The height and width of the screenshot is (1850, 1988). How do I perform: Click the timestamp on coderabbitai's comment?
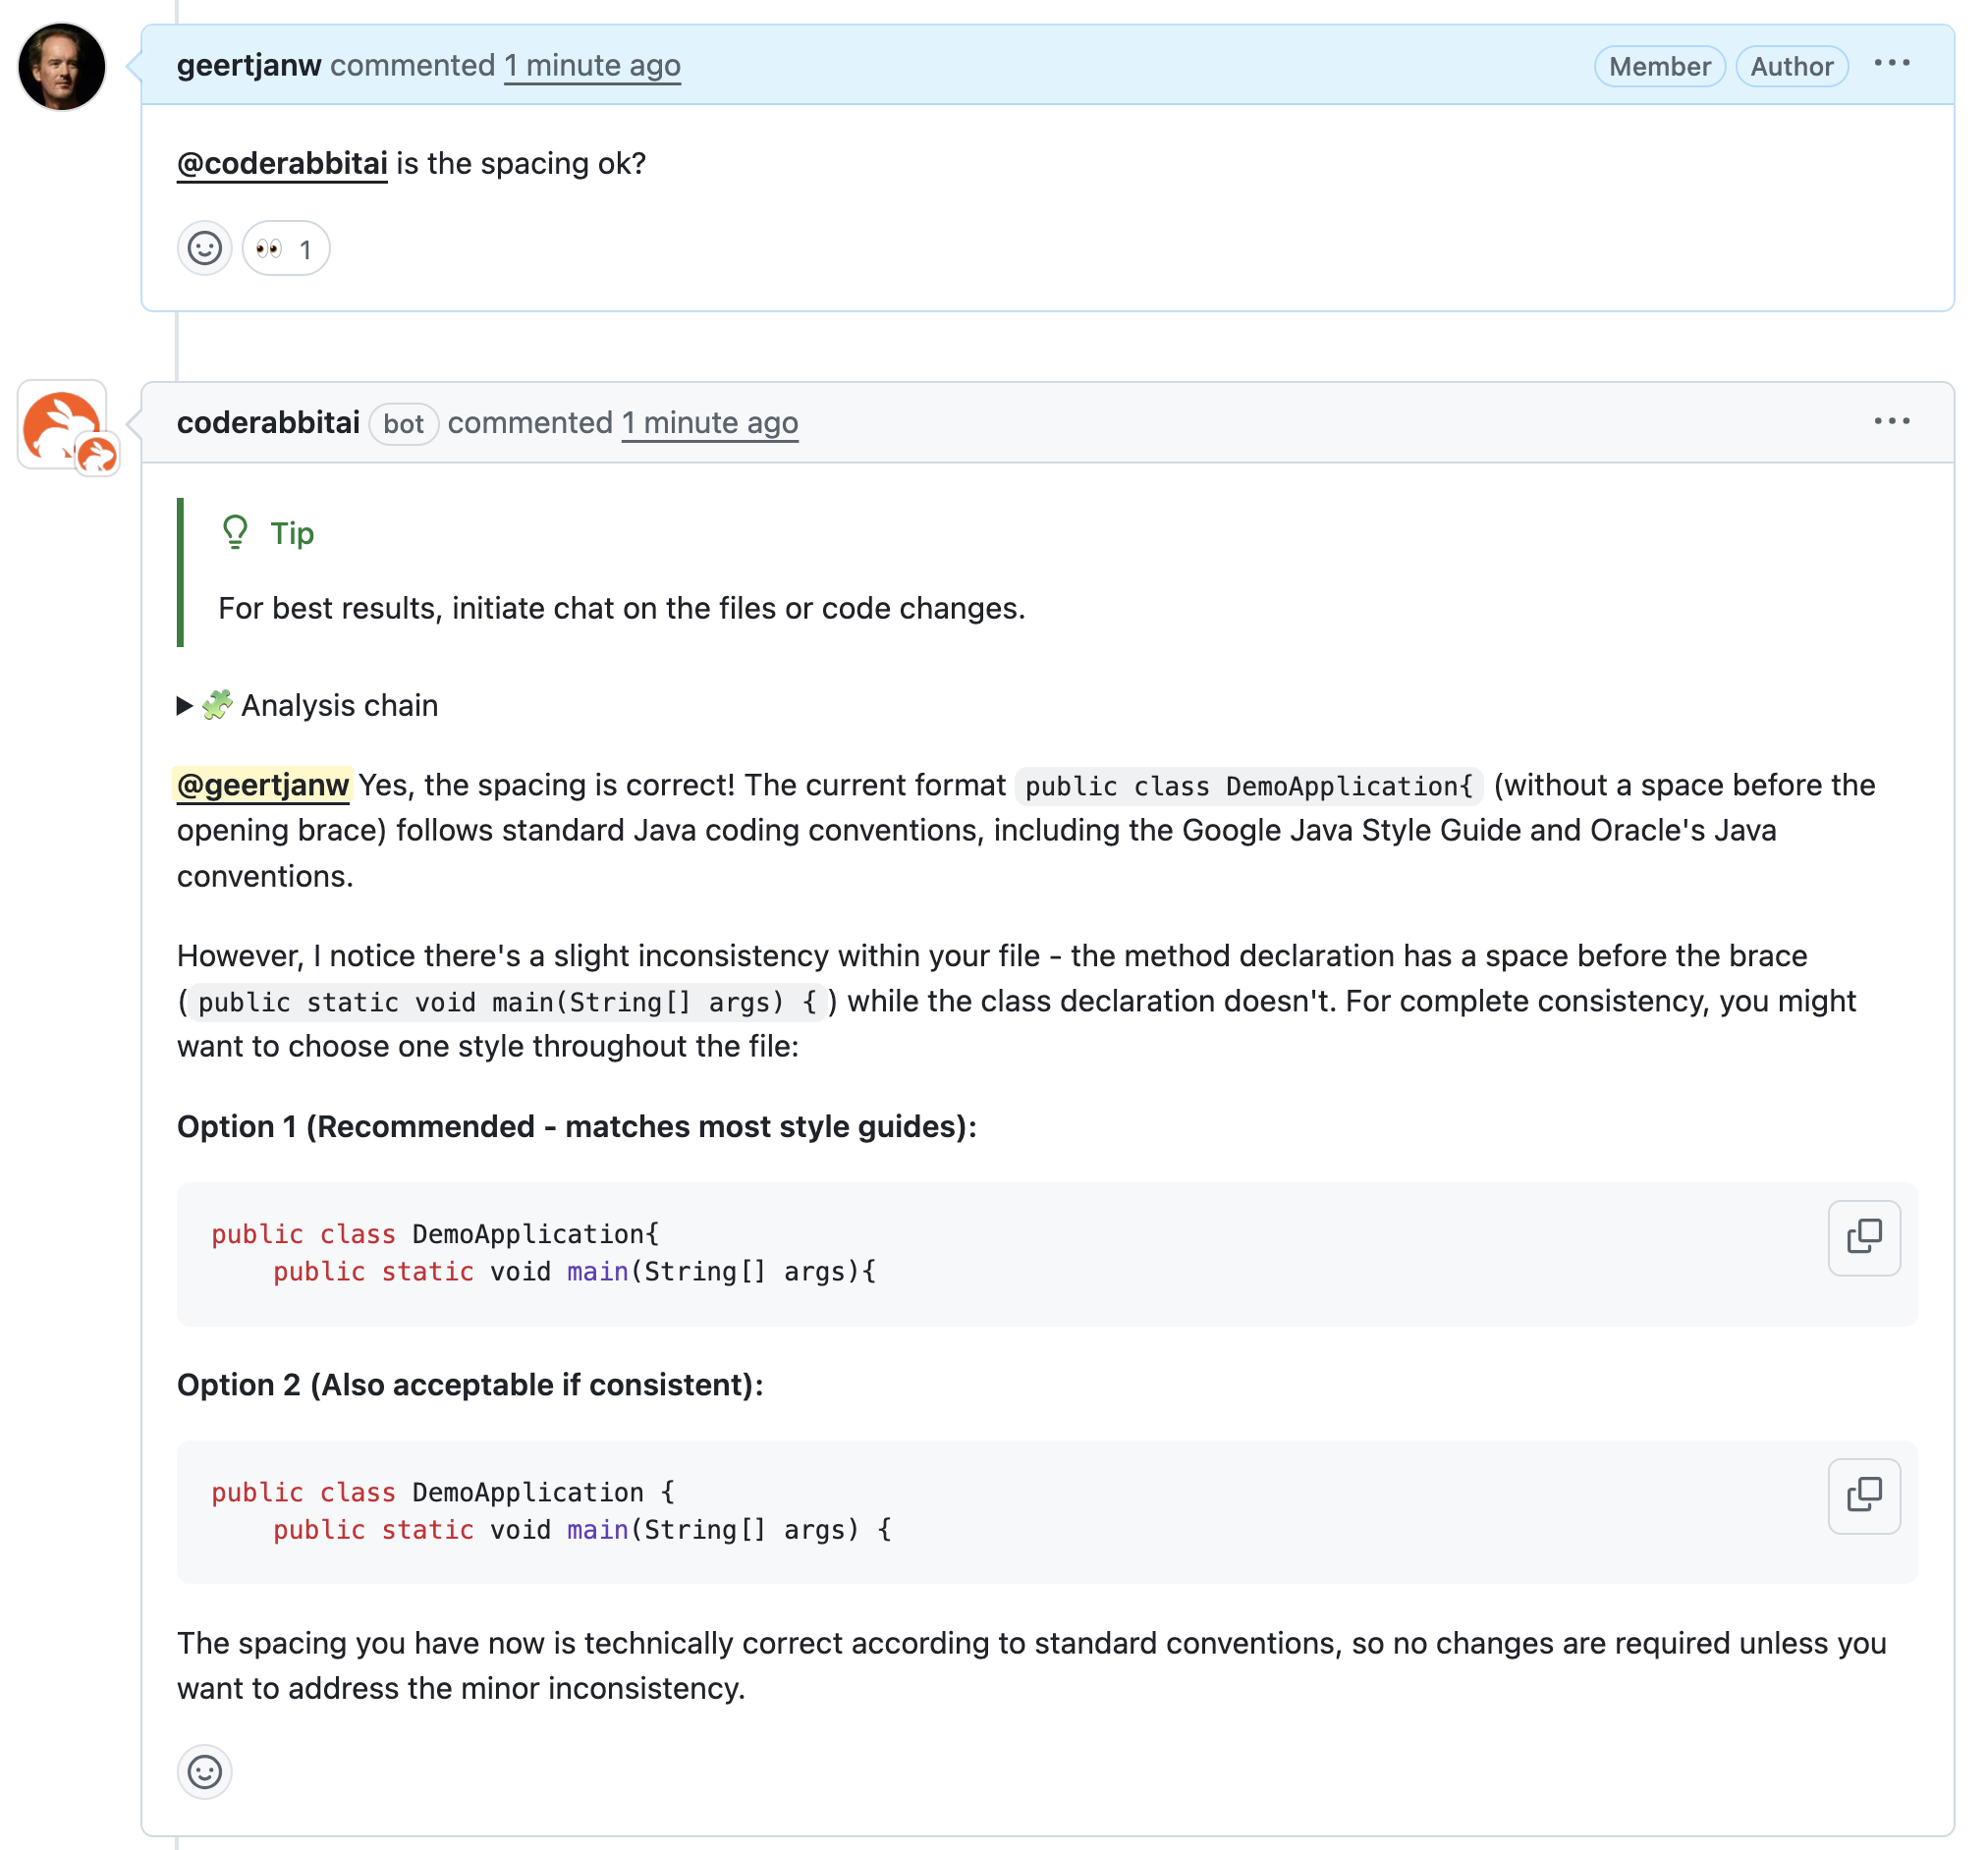click(x=709, y=423)
